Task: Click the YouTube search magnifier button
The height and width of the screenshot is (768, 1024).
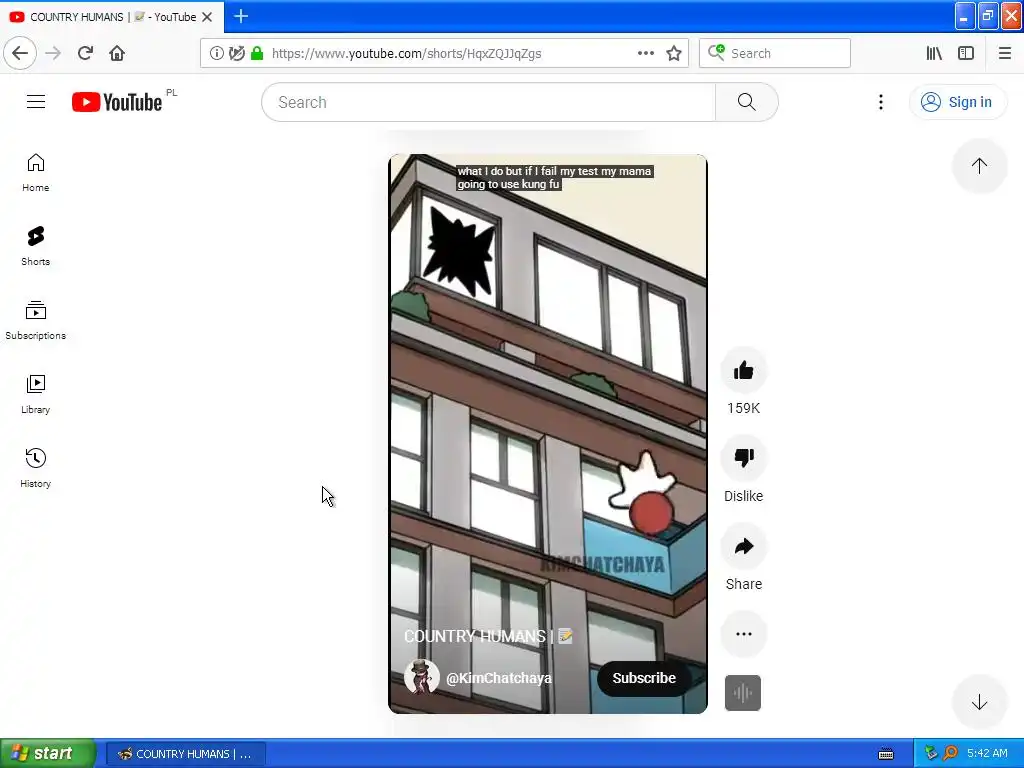Action: tap(746, 102)
